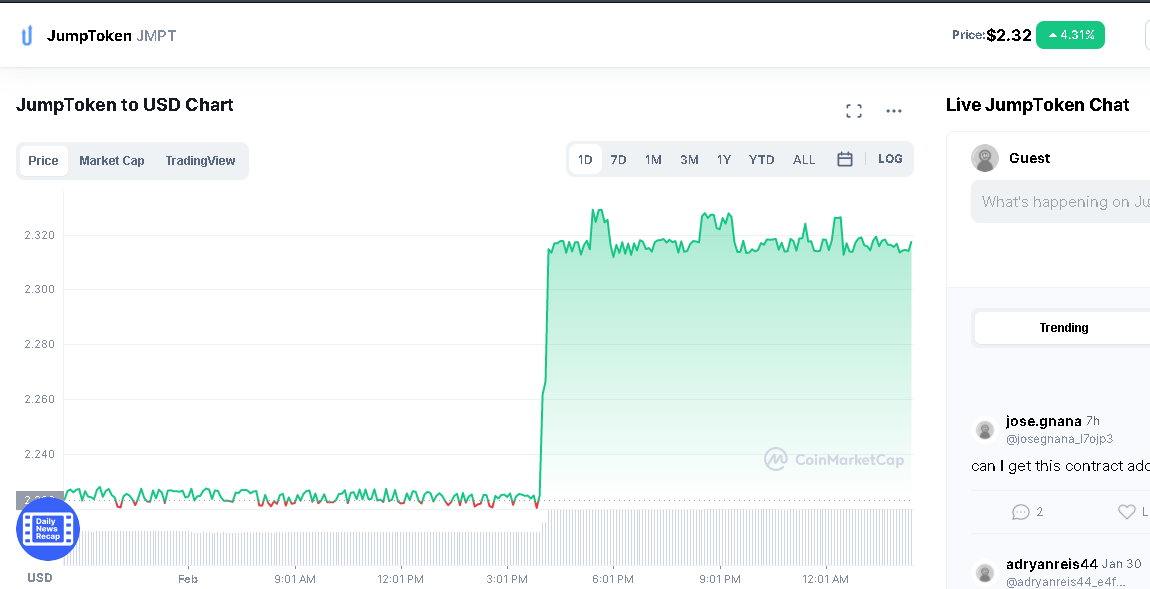Open jose.gnana's username link

[x=1043, y=421]
